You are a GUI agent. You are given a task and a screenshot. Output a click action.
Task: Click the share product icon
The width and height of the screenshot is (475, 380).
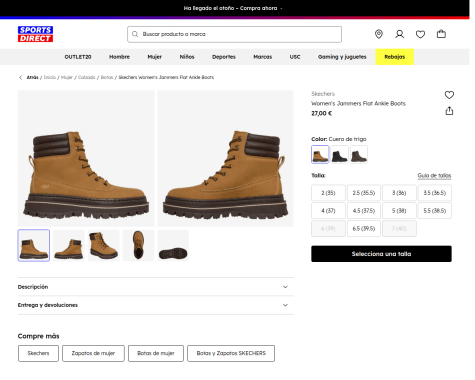click(449, 111)
